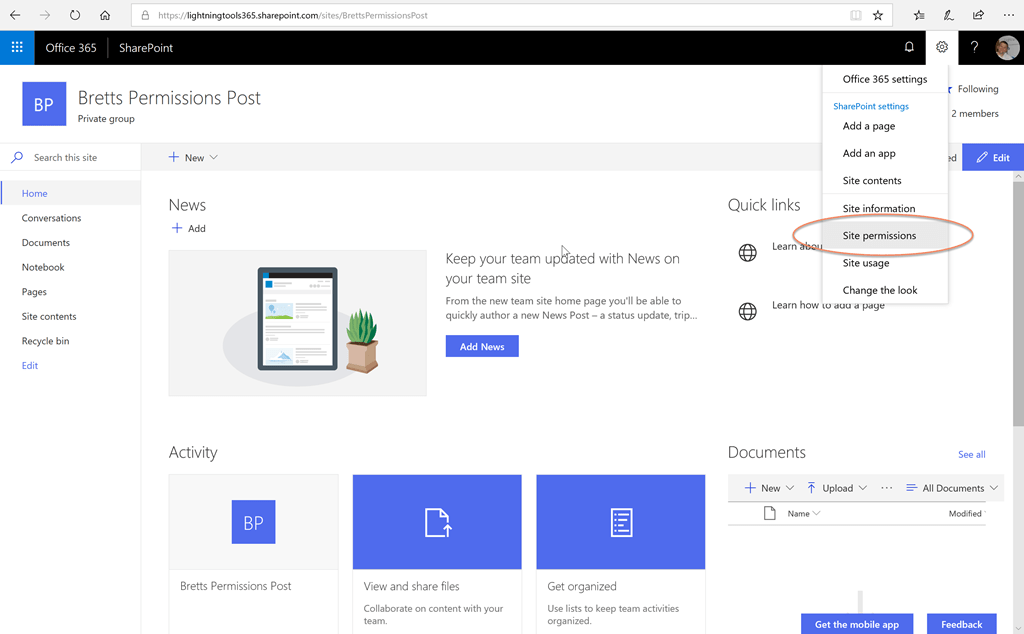Click the Edit page button
Screen dimensions: 1024x634
(993, 157)
